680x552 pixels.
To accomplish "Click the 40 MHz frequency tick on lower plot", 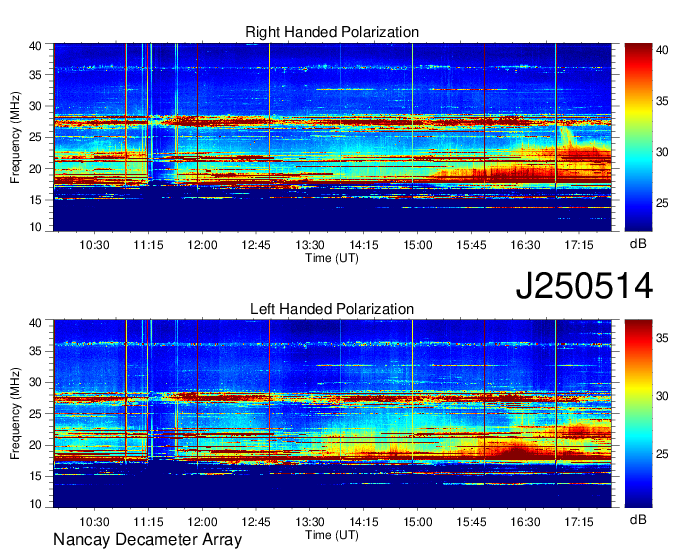I will 35,323.
